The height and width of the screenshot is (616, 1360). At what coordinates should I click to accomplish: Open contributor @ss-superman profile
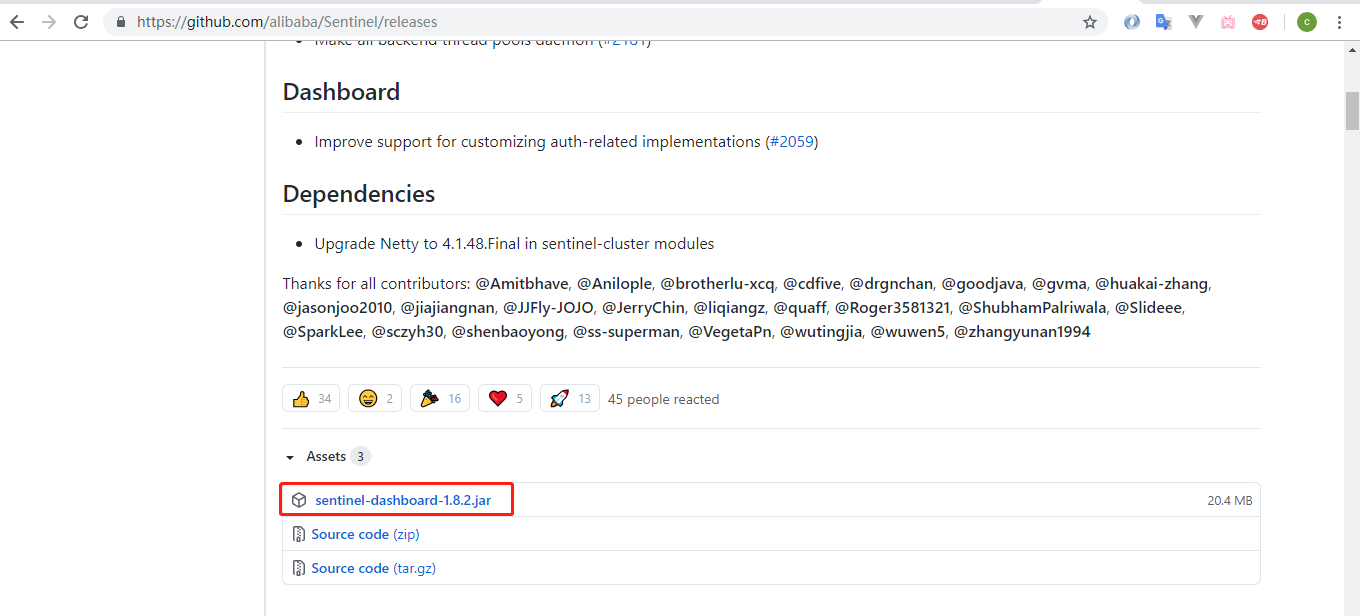tap(626, 332)
